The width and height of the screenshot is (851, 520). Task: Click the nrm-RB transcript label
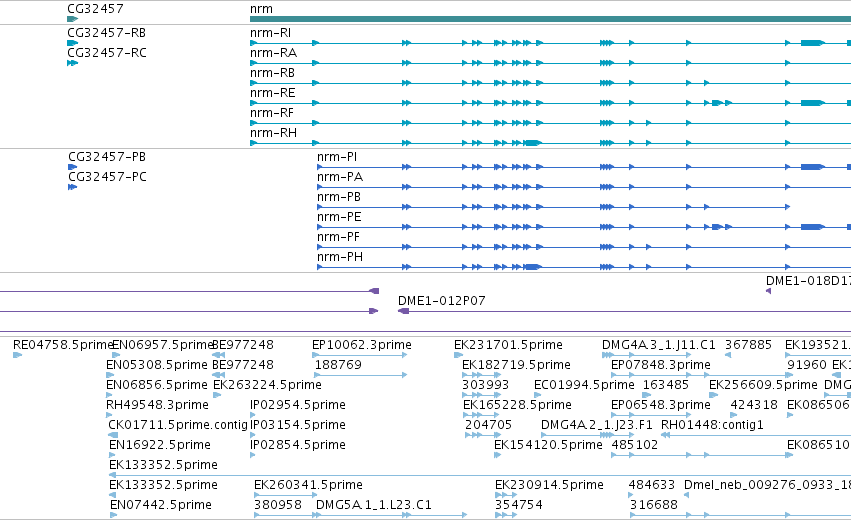pyautogui.click(x=272, y=73)
